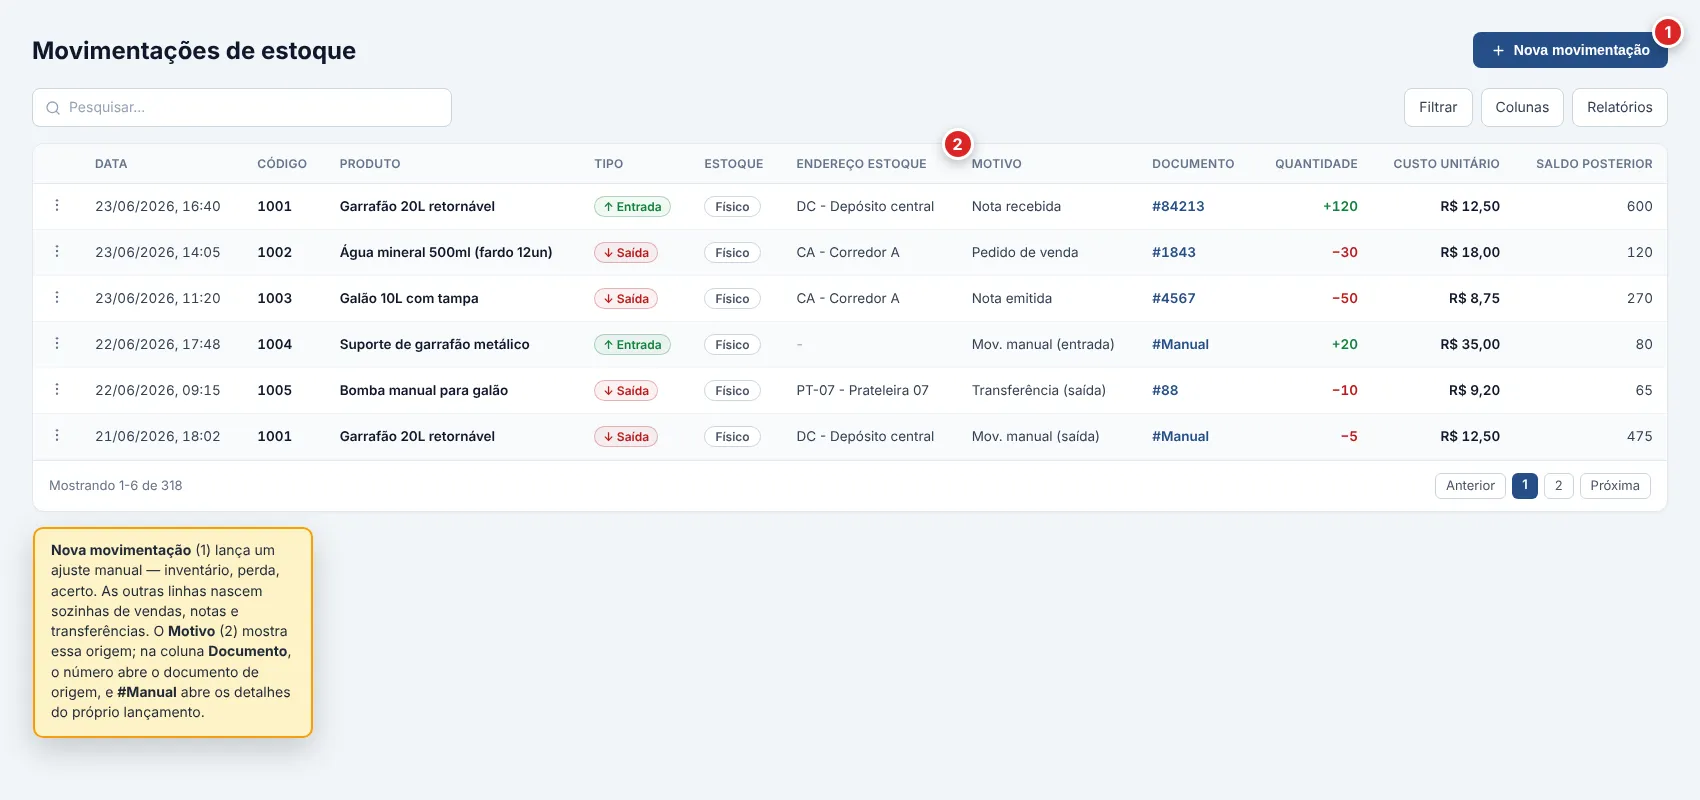Click the CUSTO UNITÁRIO column header
The height and width of the screenshot is (800, 1700).
tap(1446, 164)
